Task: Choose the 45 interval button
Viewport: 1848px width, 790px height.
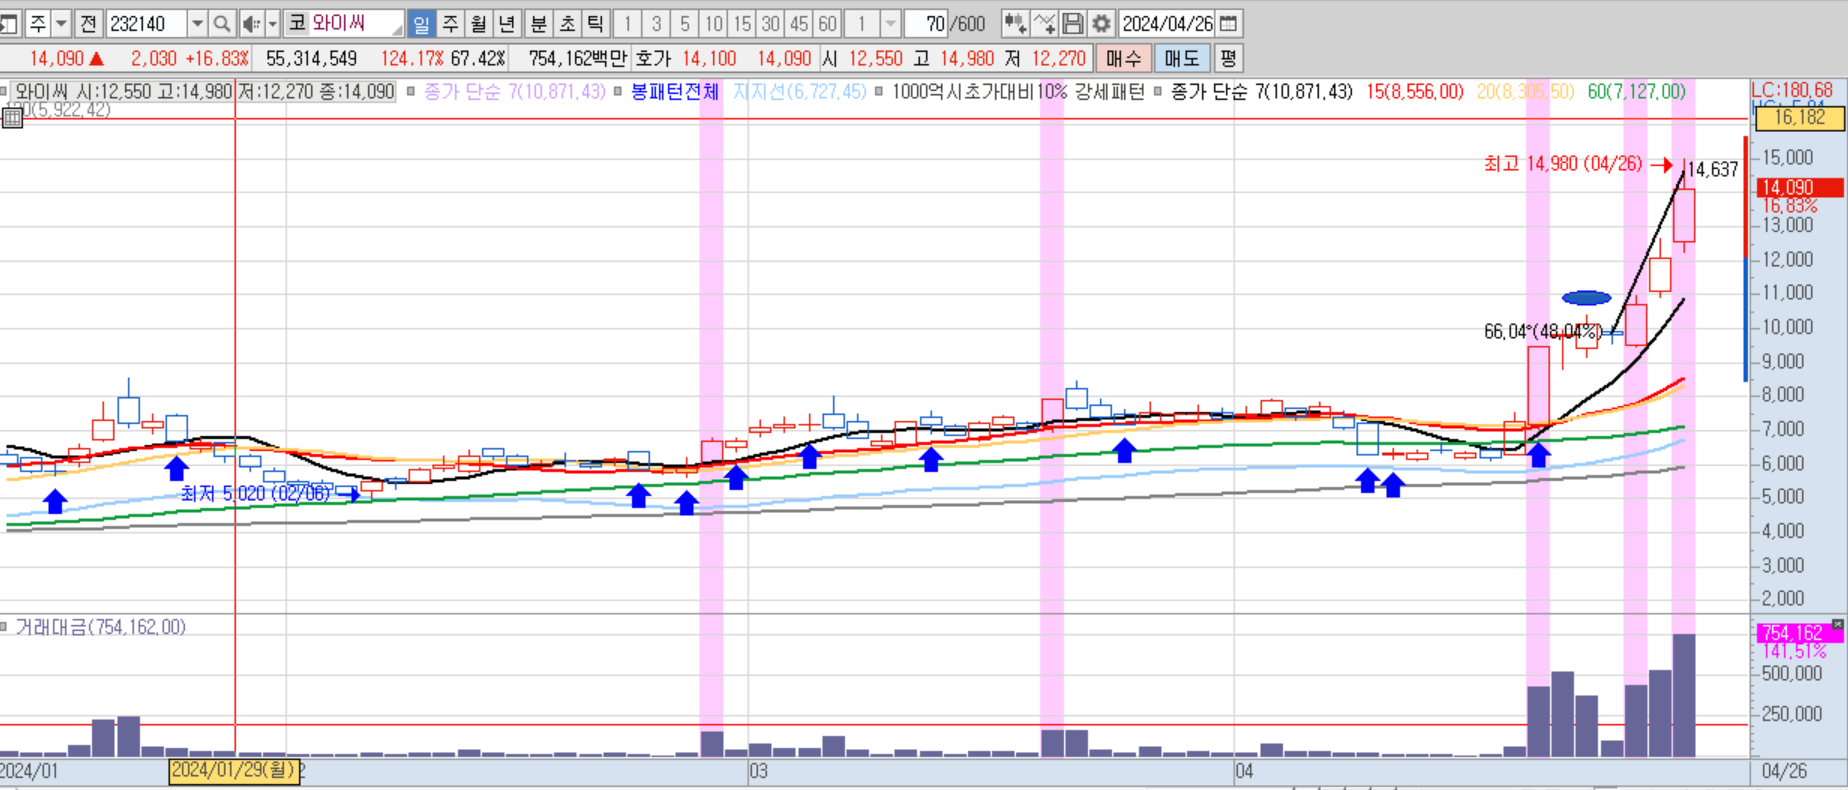Action: [x=799, y=23]
